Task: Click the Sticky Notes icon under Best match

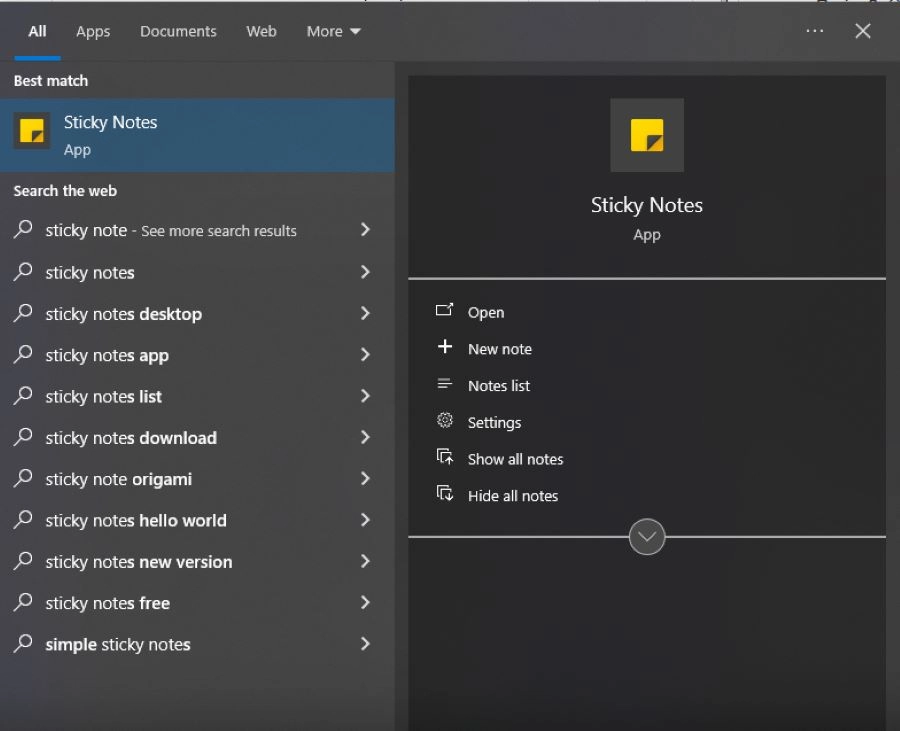Action: 32,131
